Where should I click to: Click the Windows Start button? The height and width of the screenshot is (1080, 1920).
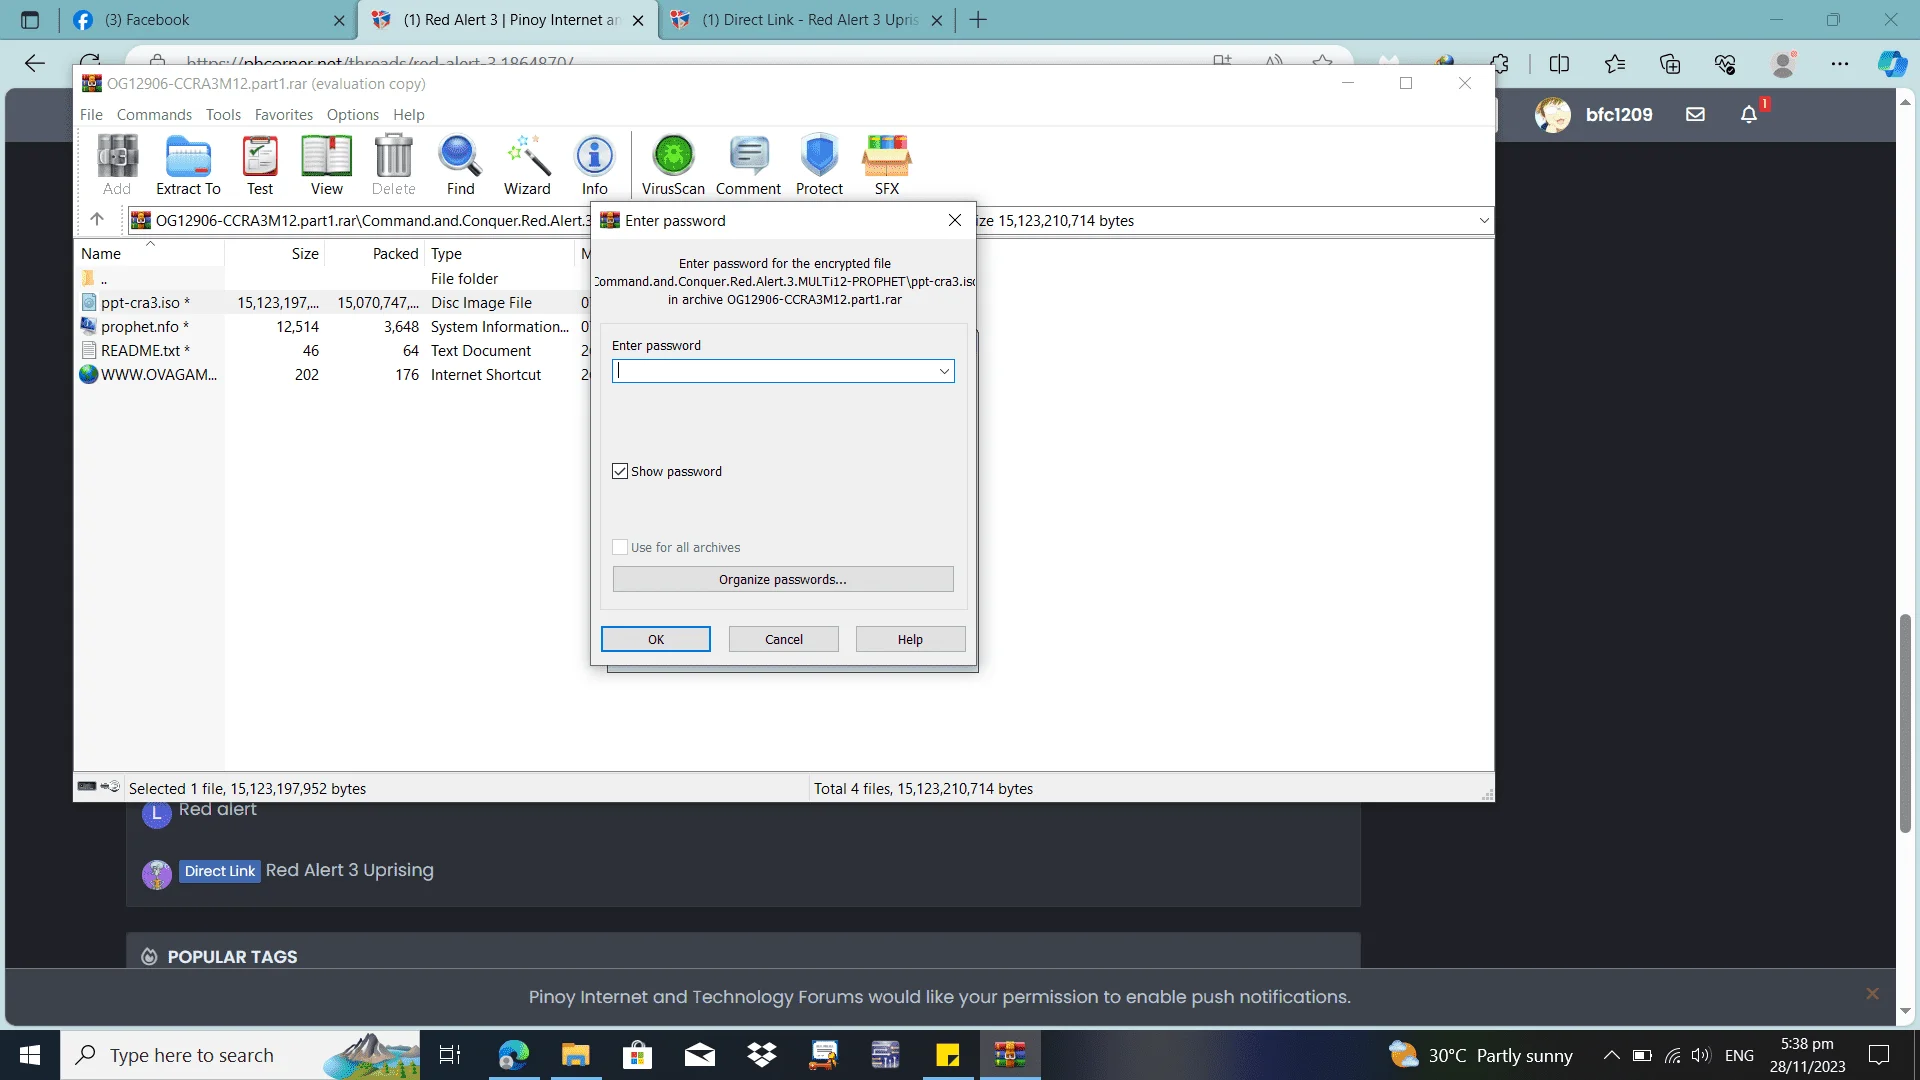point(30,1055)
